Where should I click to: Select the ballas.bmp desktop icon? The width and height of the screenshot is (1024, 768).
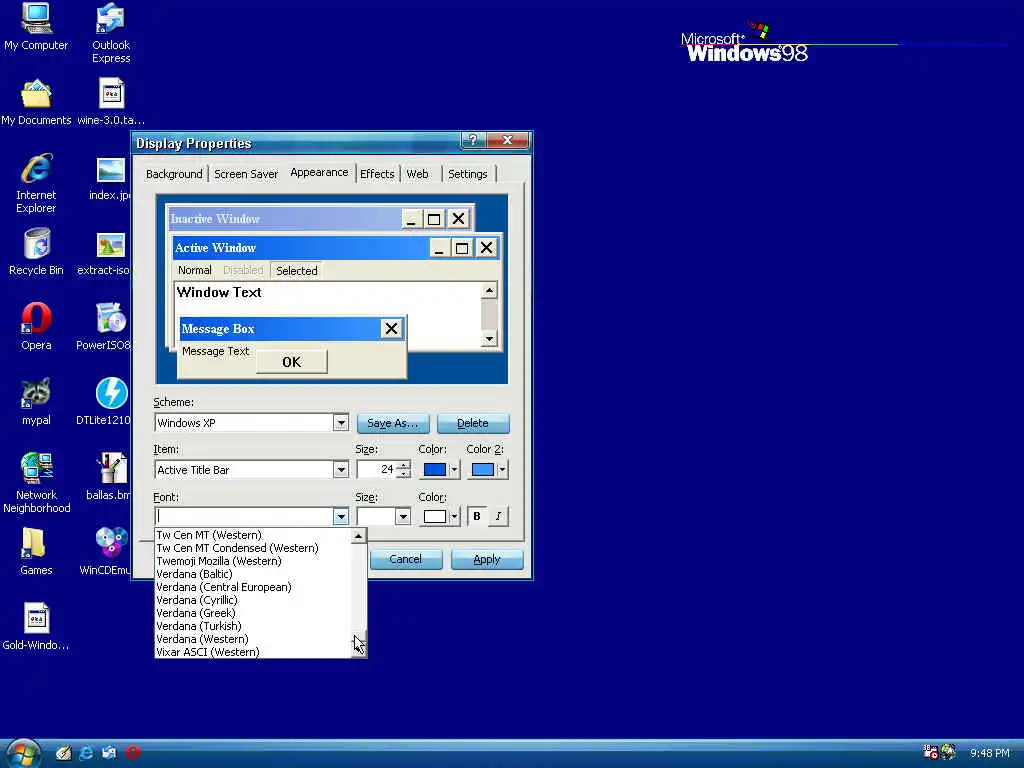(108, 477)
